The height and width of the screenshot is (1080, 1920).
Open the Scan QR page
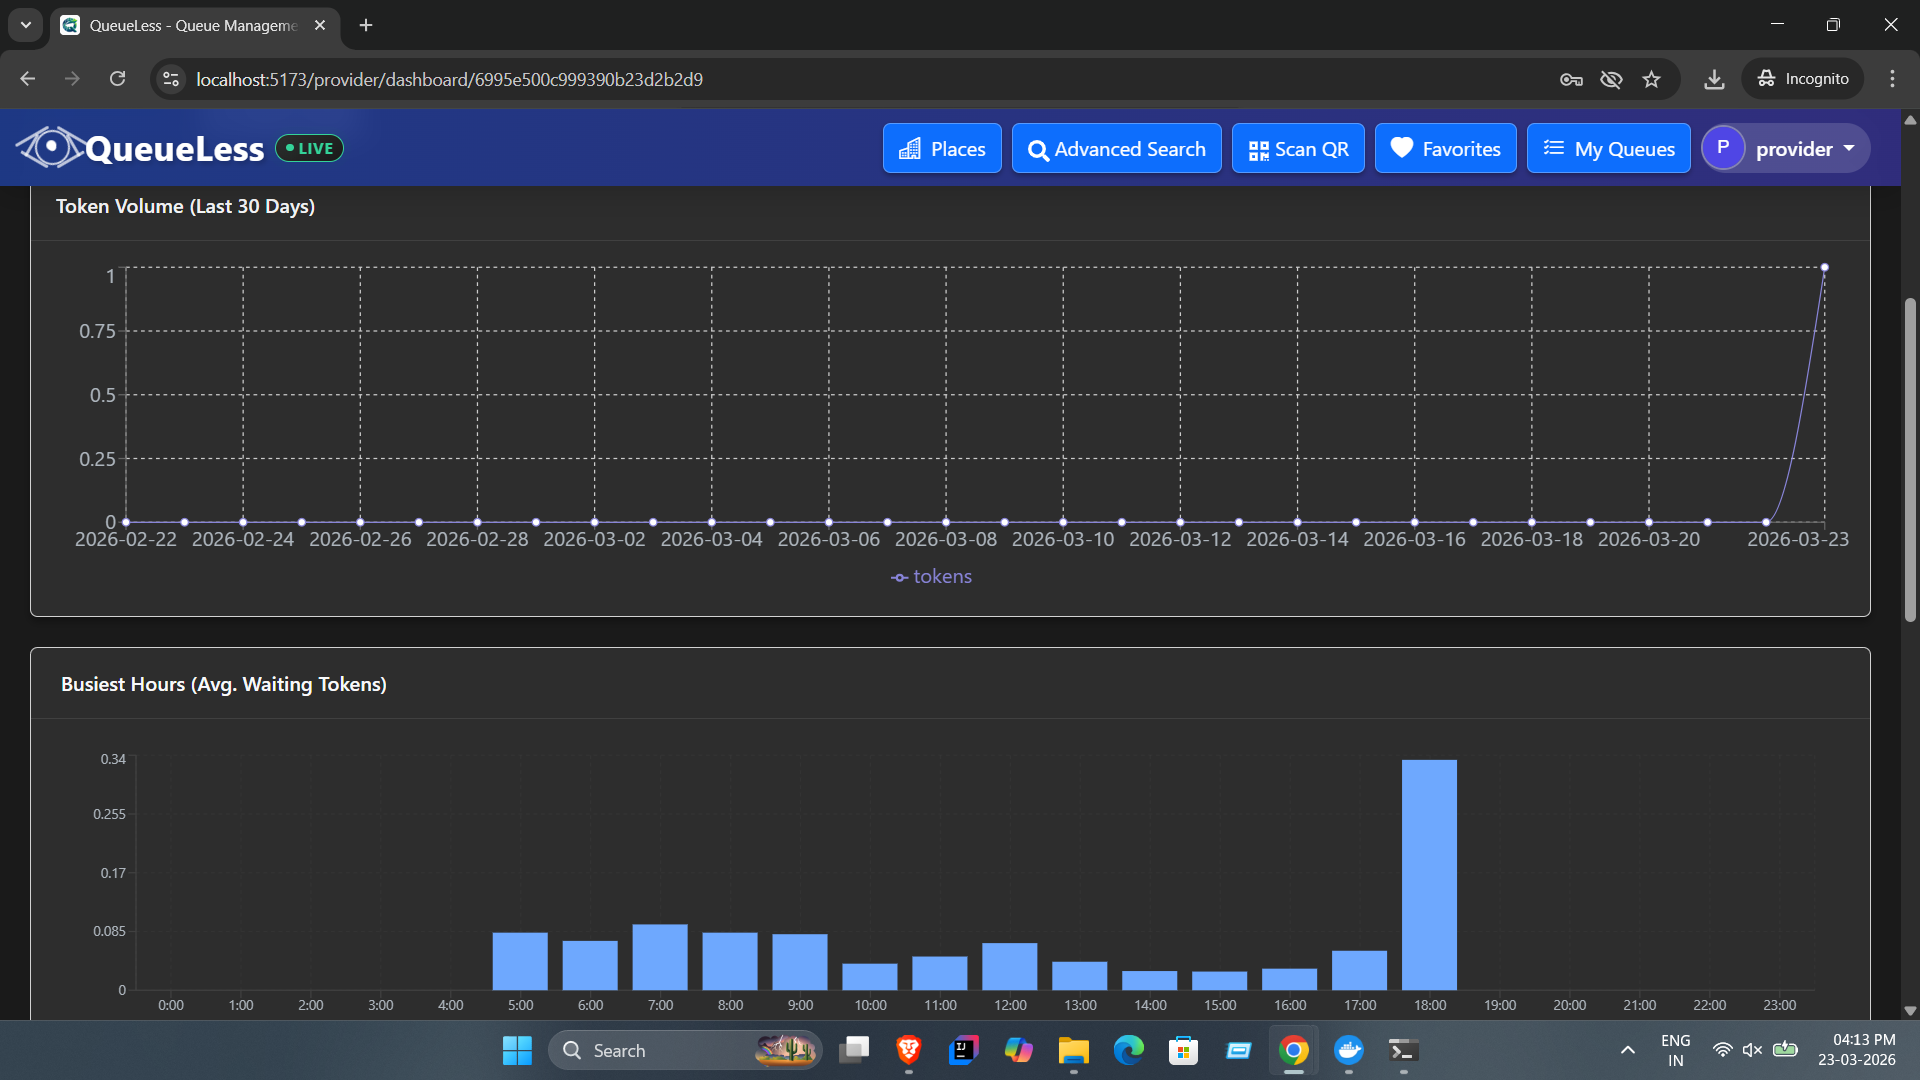coord(1298,149)
